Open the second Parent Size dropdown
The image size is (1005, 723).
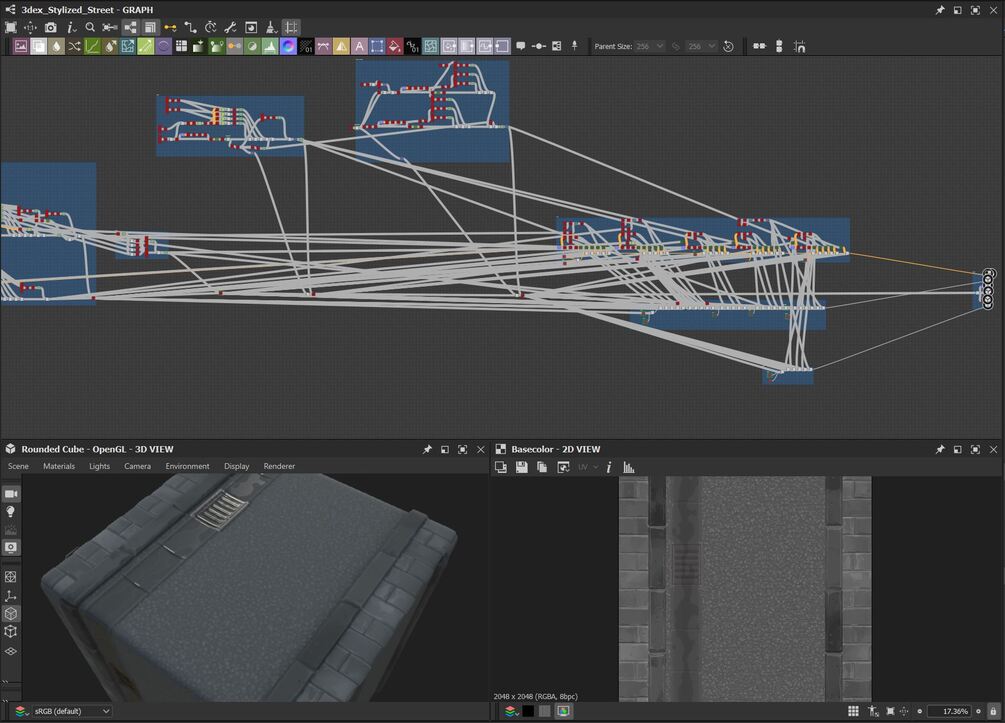(x=702, y=46)
